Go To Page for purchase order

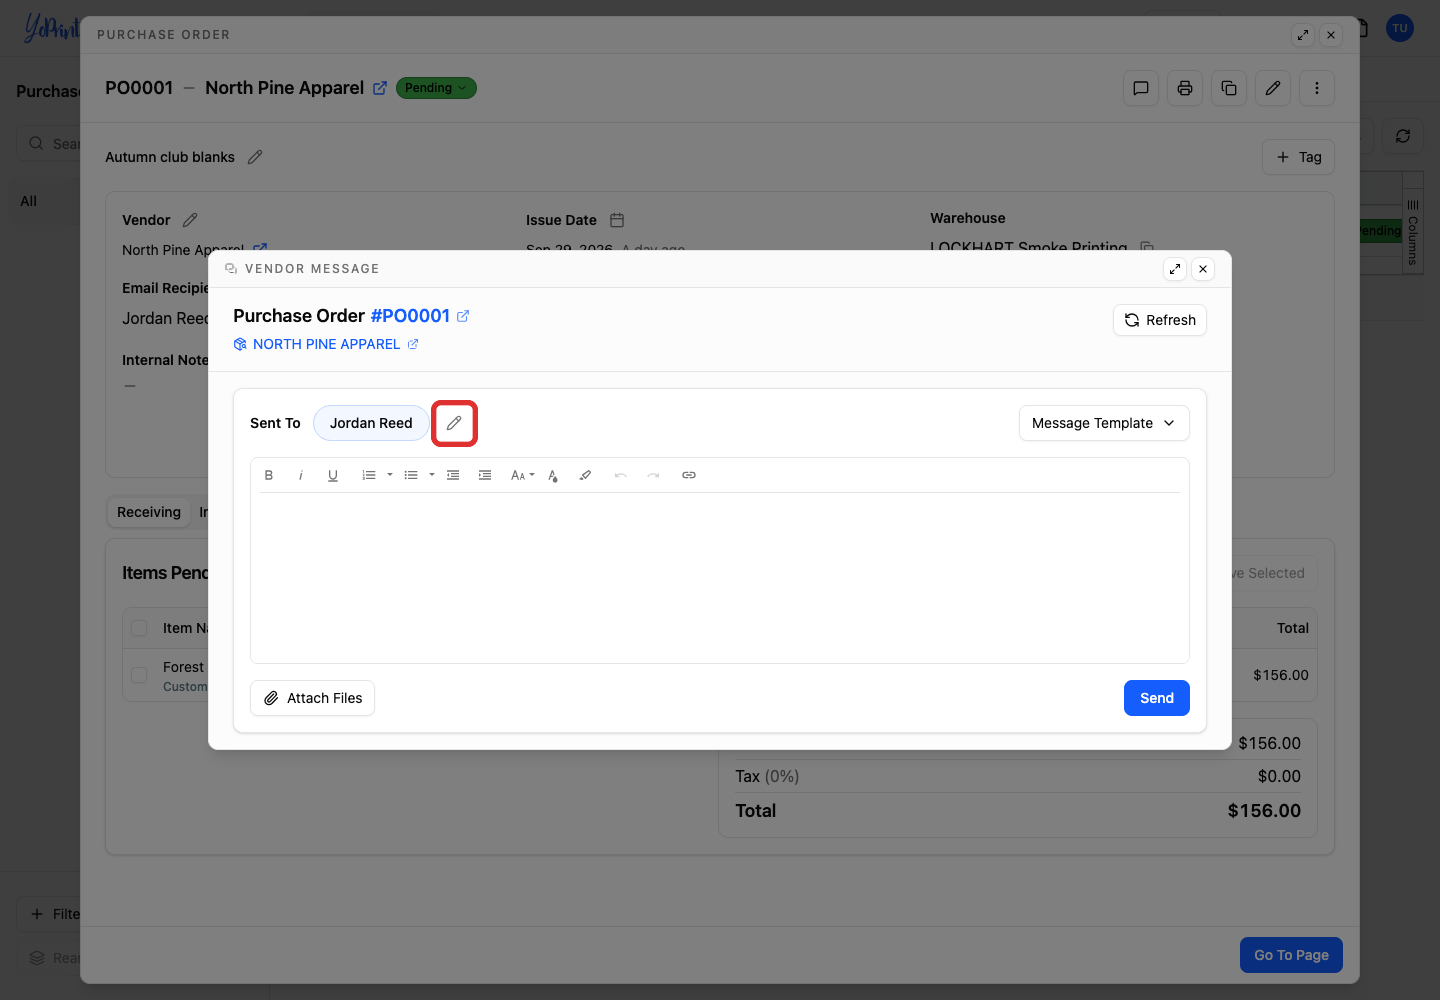click(x=1291, y=955)
